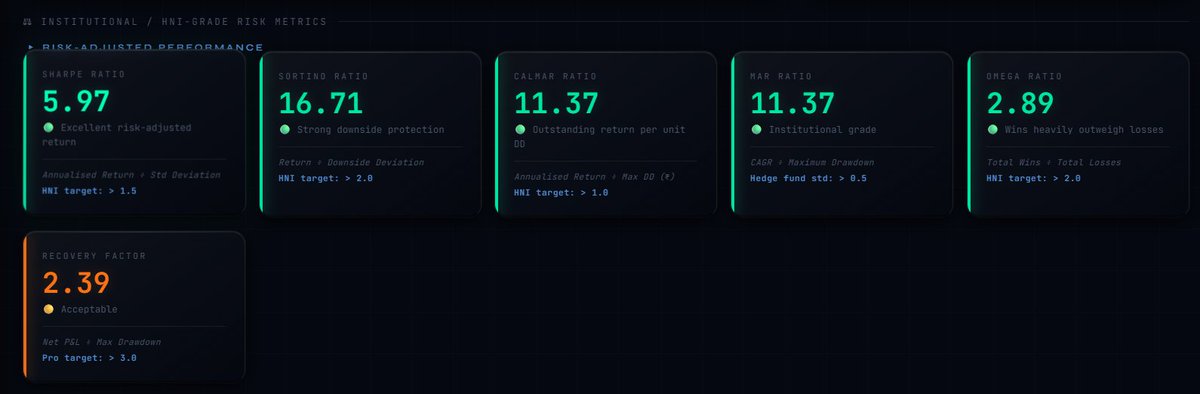This screenshot has height=394, width=1200.
Task: Collapse the Risk-Adjusted Performance section arrow
Action: [x=31, y=47]
